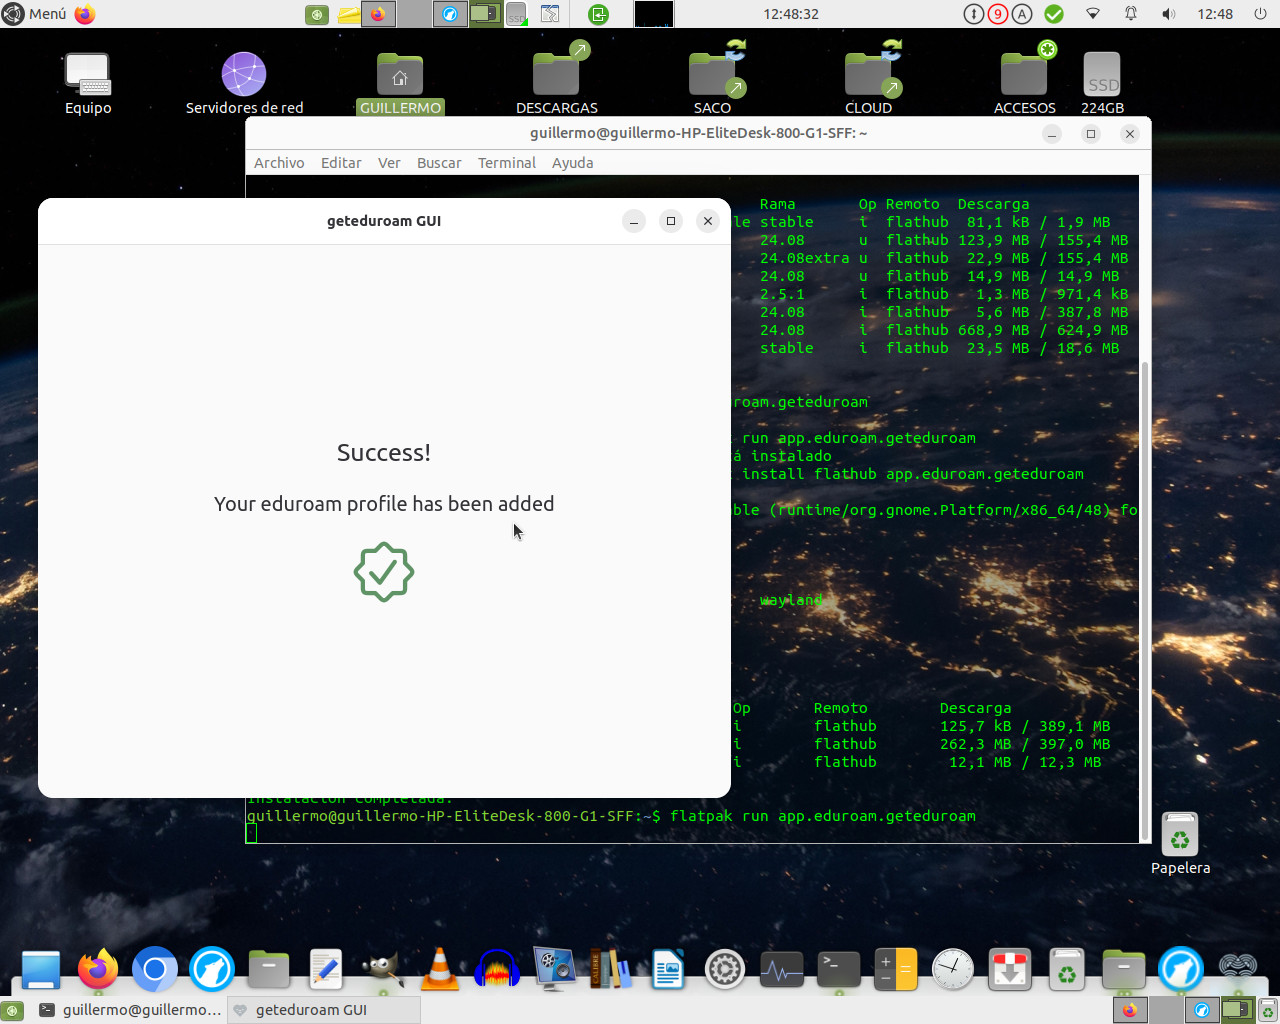1280x1024 pixels.
Task: Open a terminal from the dock
Action: 838,969
